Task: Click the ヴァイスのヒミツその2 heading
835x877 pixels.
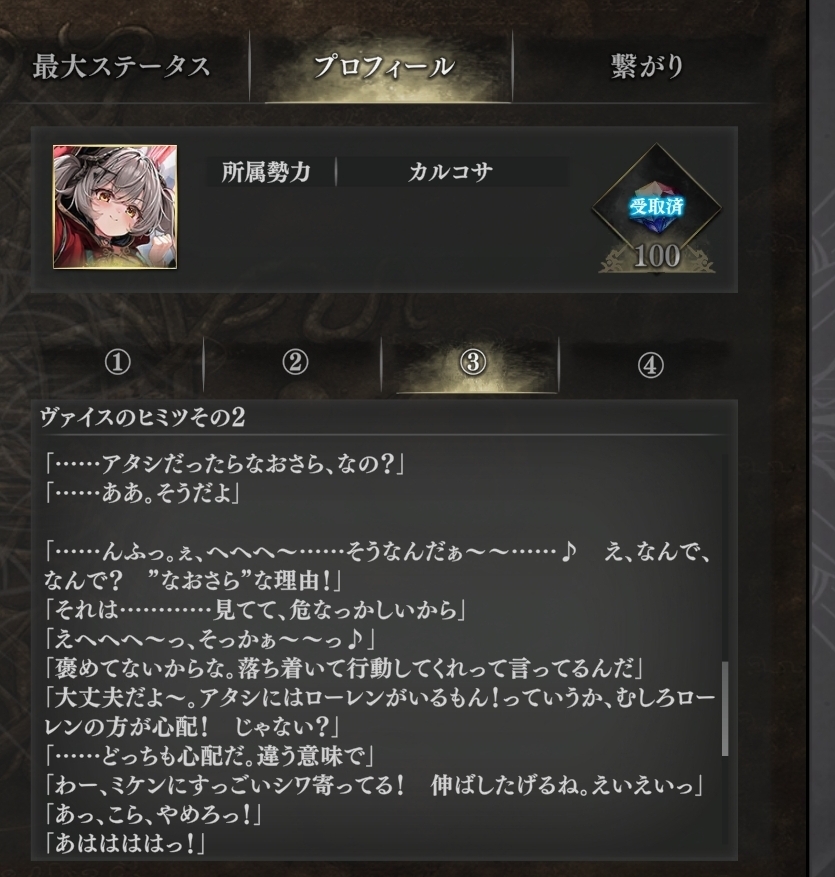Action: pyautogui.click(x=143, y=418)
